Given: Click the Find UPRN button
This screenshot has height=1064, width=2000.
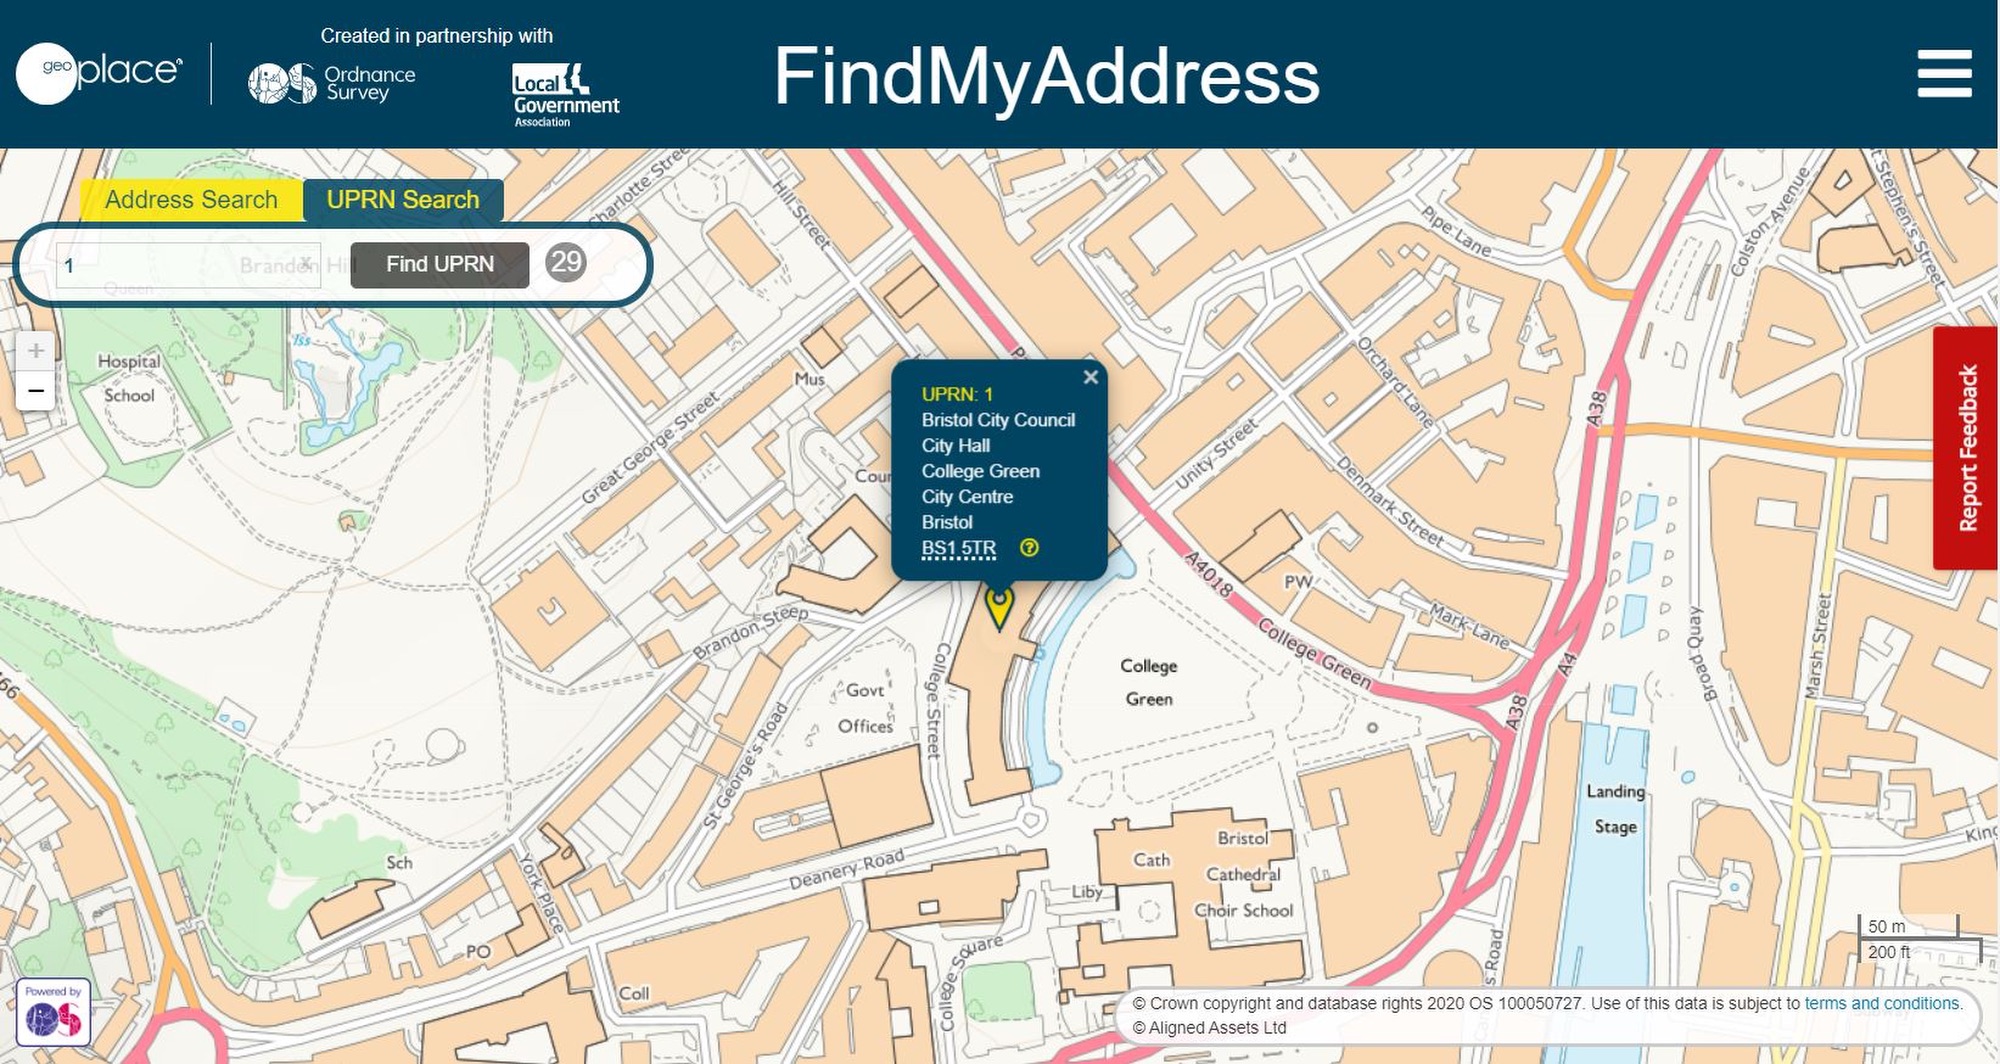Looking at the screenshot, I should (x=440, y=264).
